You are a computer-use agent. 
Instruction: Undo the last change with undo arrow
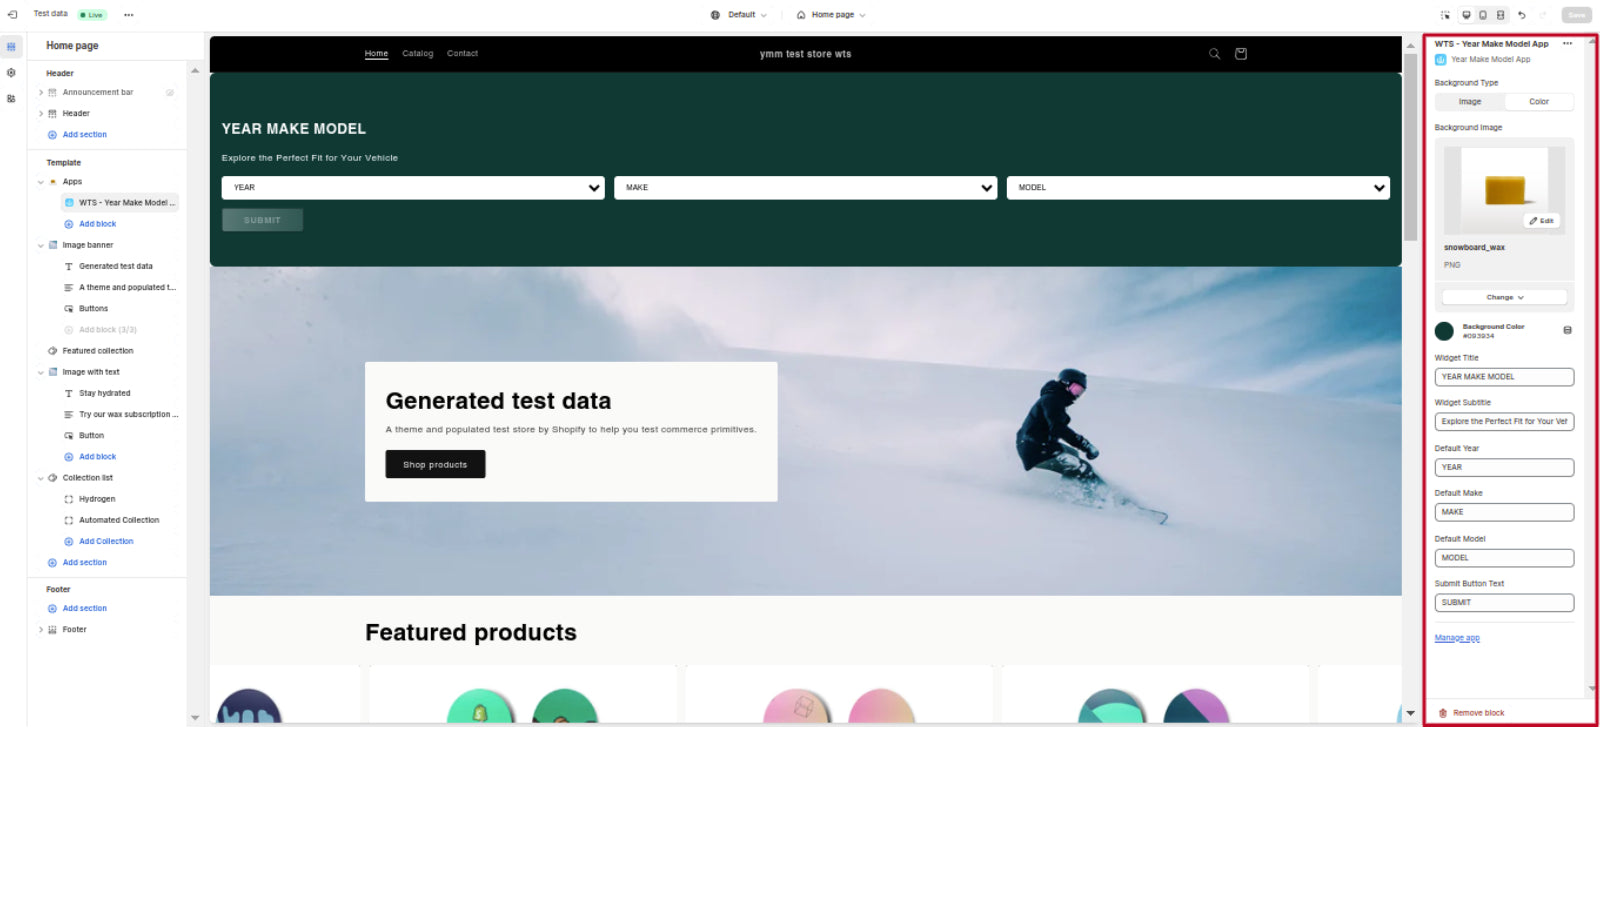(1520, 14)
